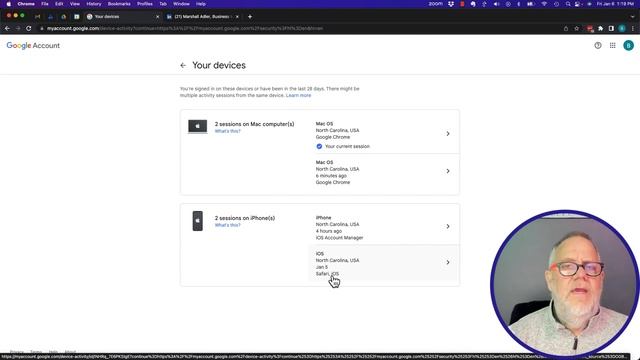
Task: Go back using the Your devices back arrow
Action: (x=183, y=65)
